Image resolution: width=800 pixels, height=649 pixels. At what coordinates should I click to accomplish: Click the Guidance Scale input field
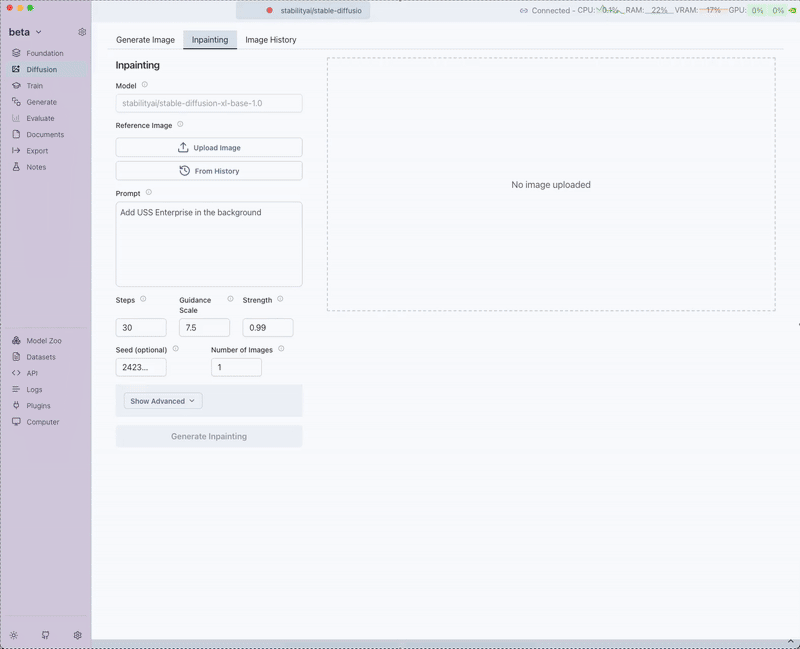click(204, 328)
